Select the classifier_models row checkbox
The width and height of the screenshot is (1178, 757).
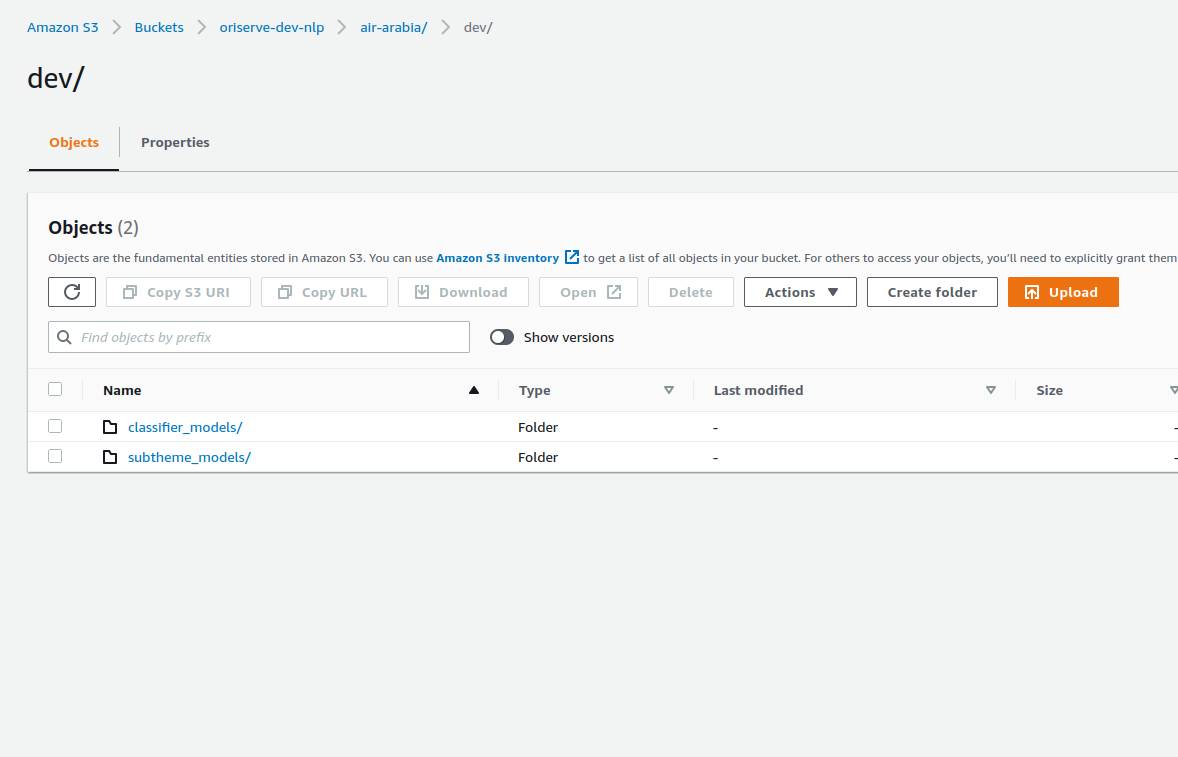pyautogui.click(x=55, y=425)
